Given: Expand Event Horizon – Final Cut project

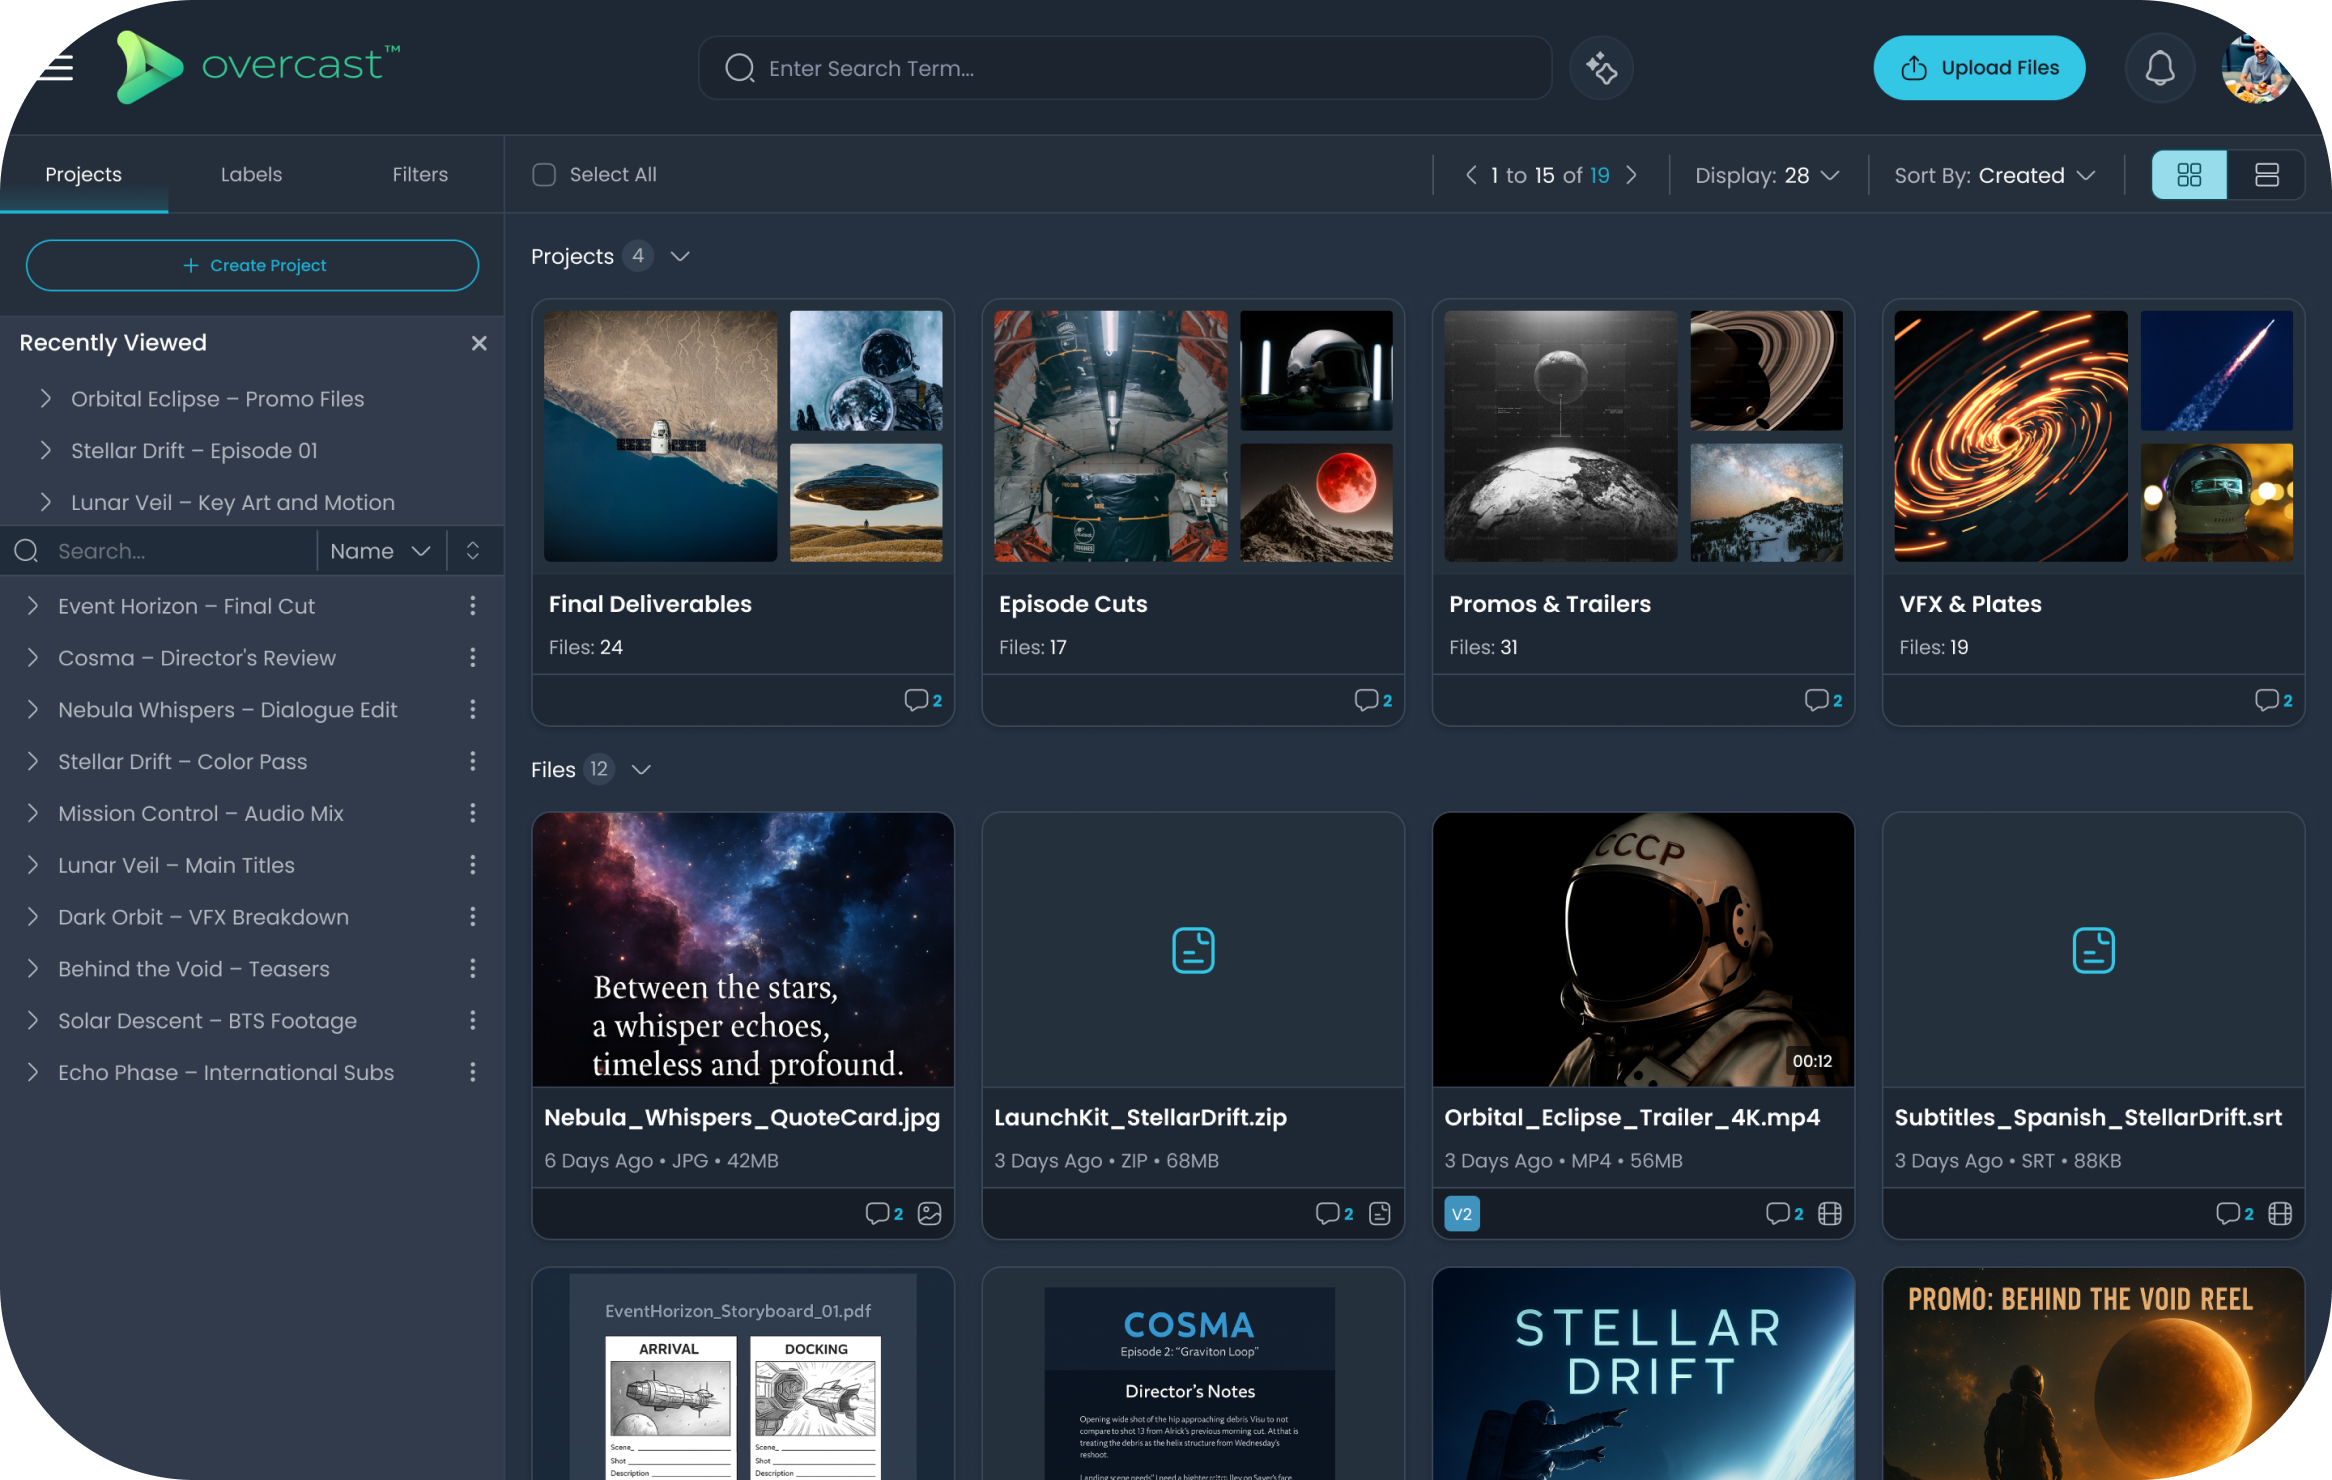Looking at the screenshot, I should click(33, 606).
